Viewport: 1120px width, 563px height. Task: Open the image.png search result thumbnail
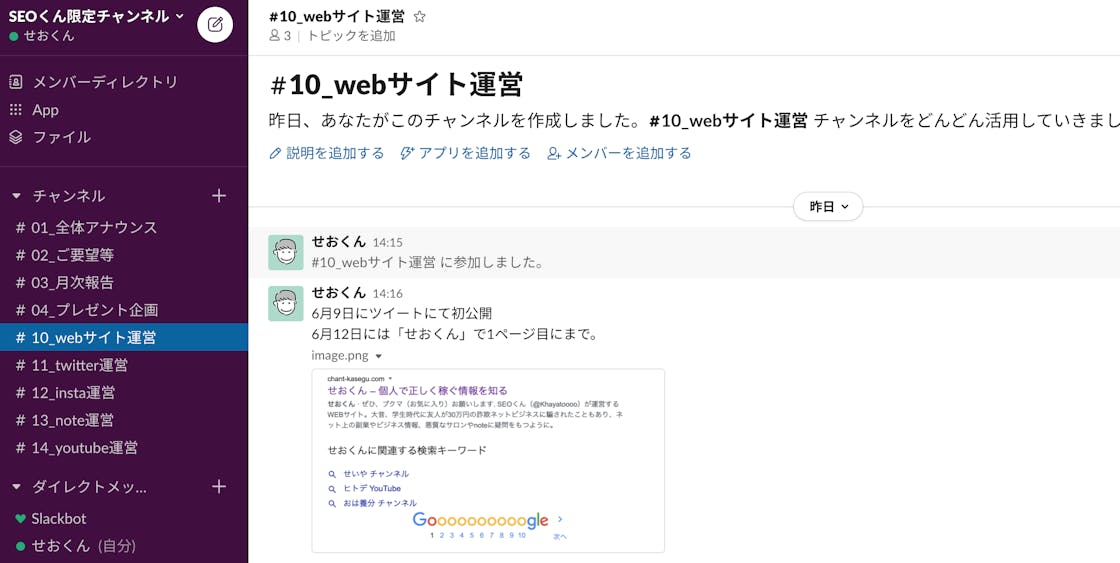point(488,460)
